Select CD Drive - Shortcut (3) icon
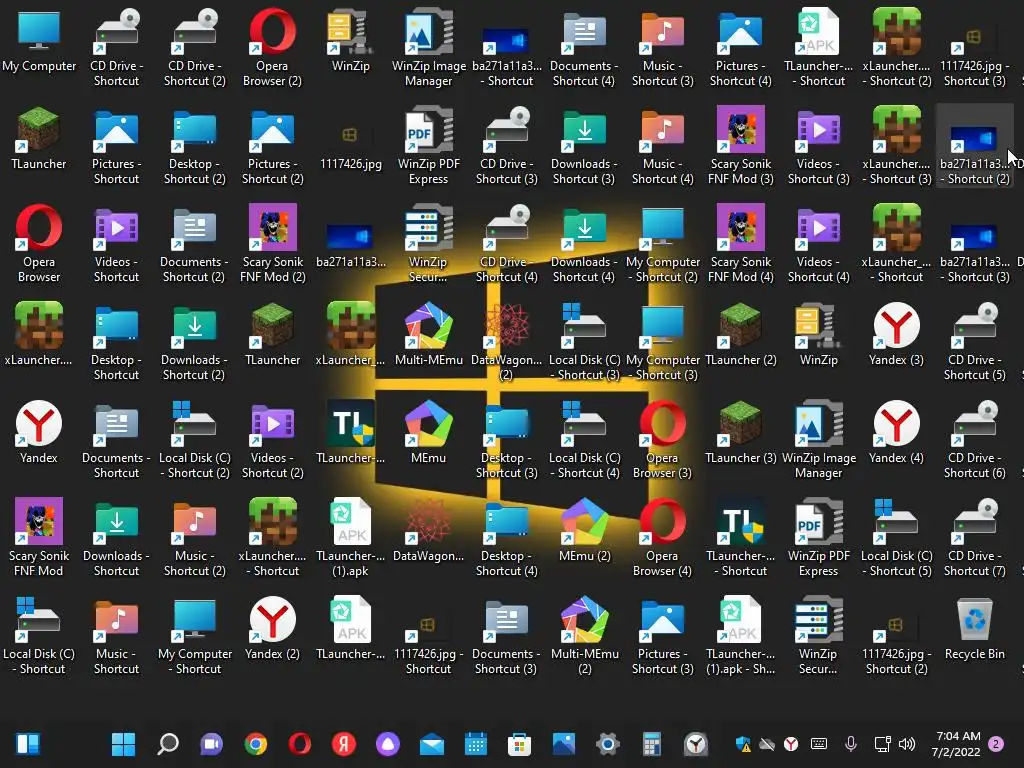Screen dimensions: 1024x768 tap(507, 144)
